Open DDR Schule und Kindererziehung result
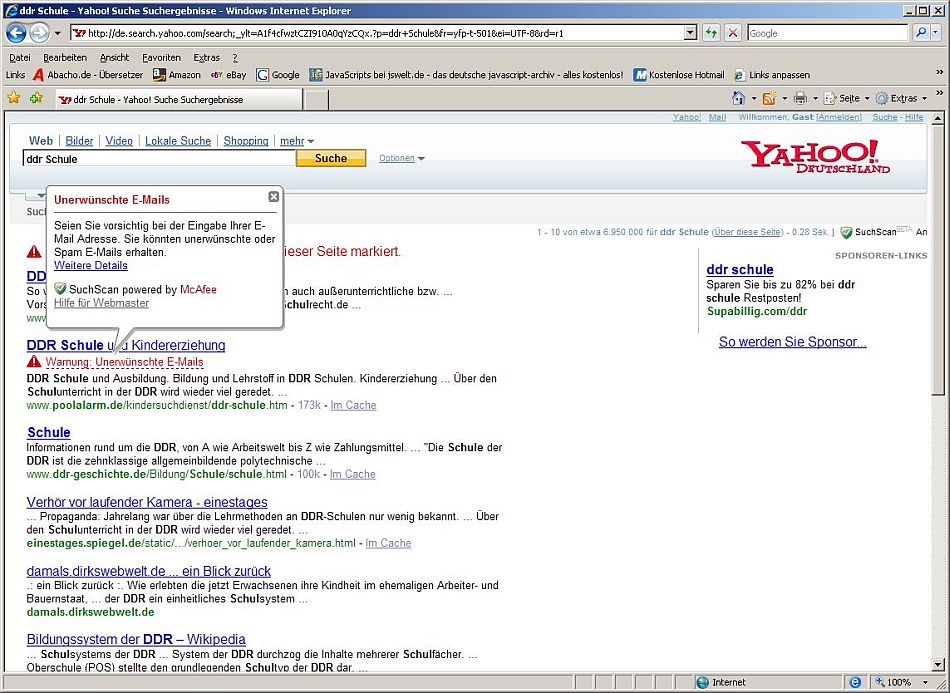Viewport: 950px width, 693px height. point(126,345)
